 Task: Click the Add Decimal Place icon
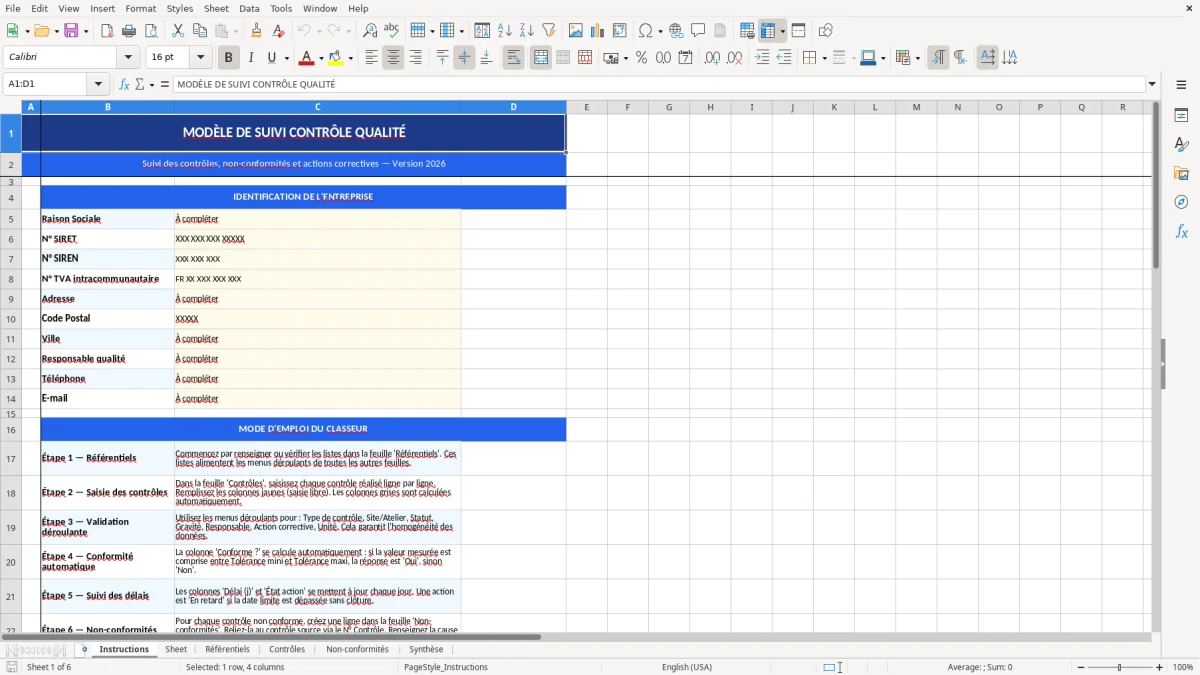click(713, 58)
